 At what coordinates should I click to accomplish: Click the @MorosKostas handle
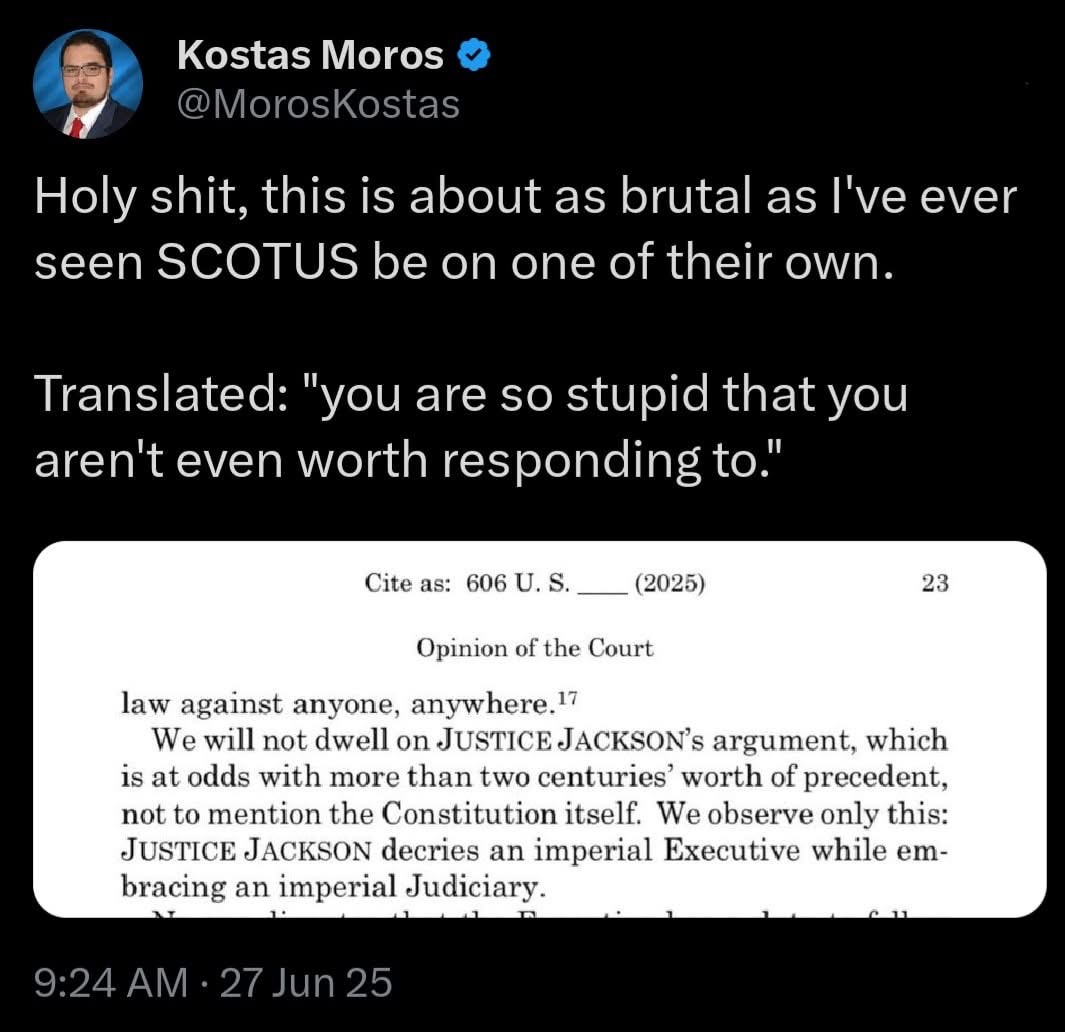click(x=318, y=104)
